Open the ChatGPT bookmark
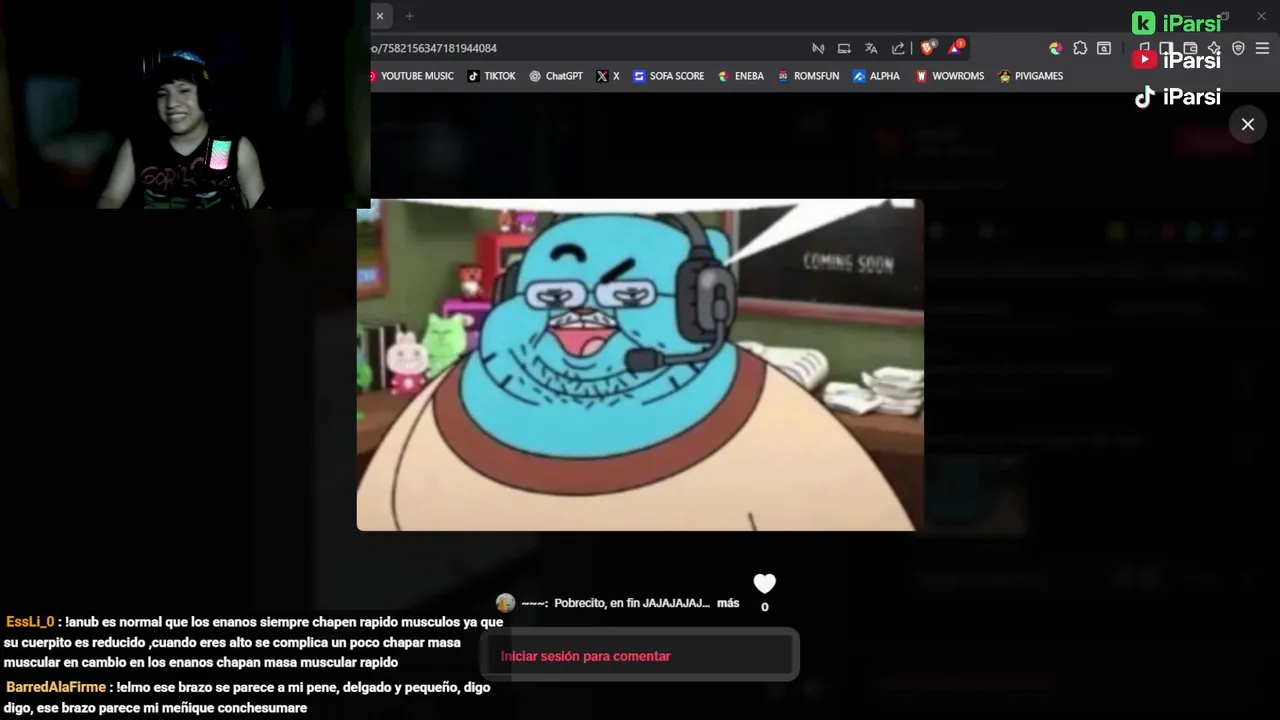The width and height of the screenshot is (1280, 720). tap(556, 76)
